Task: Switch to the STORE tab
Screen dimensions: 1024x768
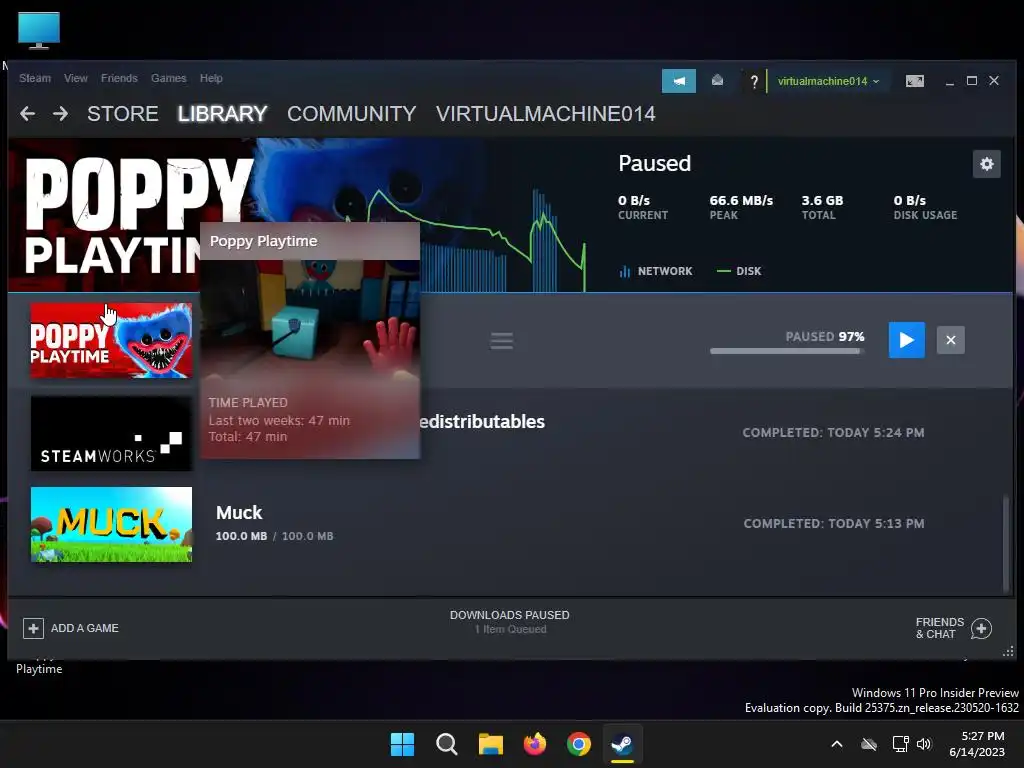Action: [123, 114]
